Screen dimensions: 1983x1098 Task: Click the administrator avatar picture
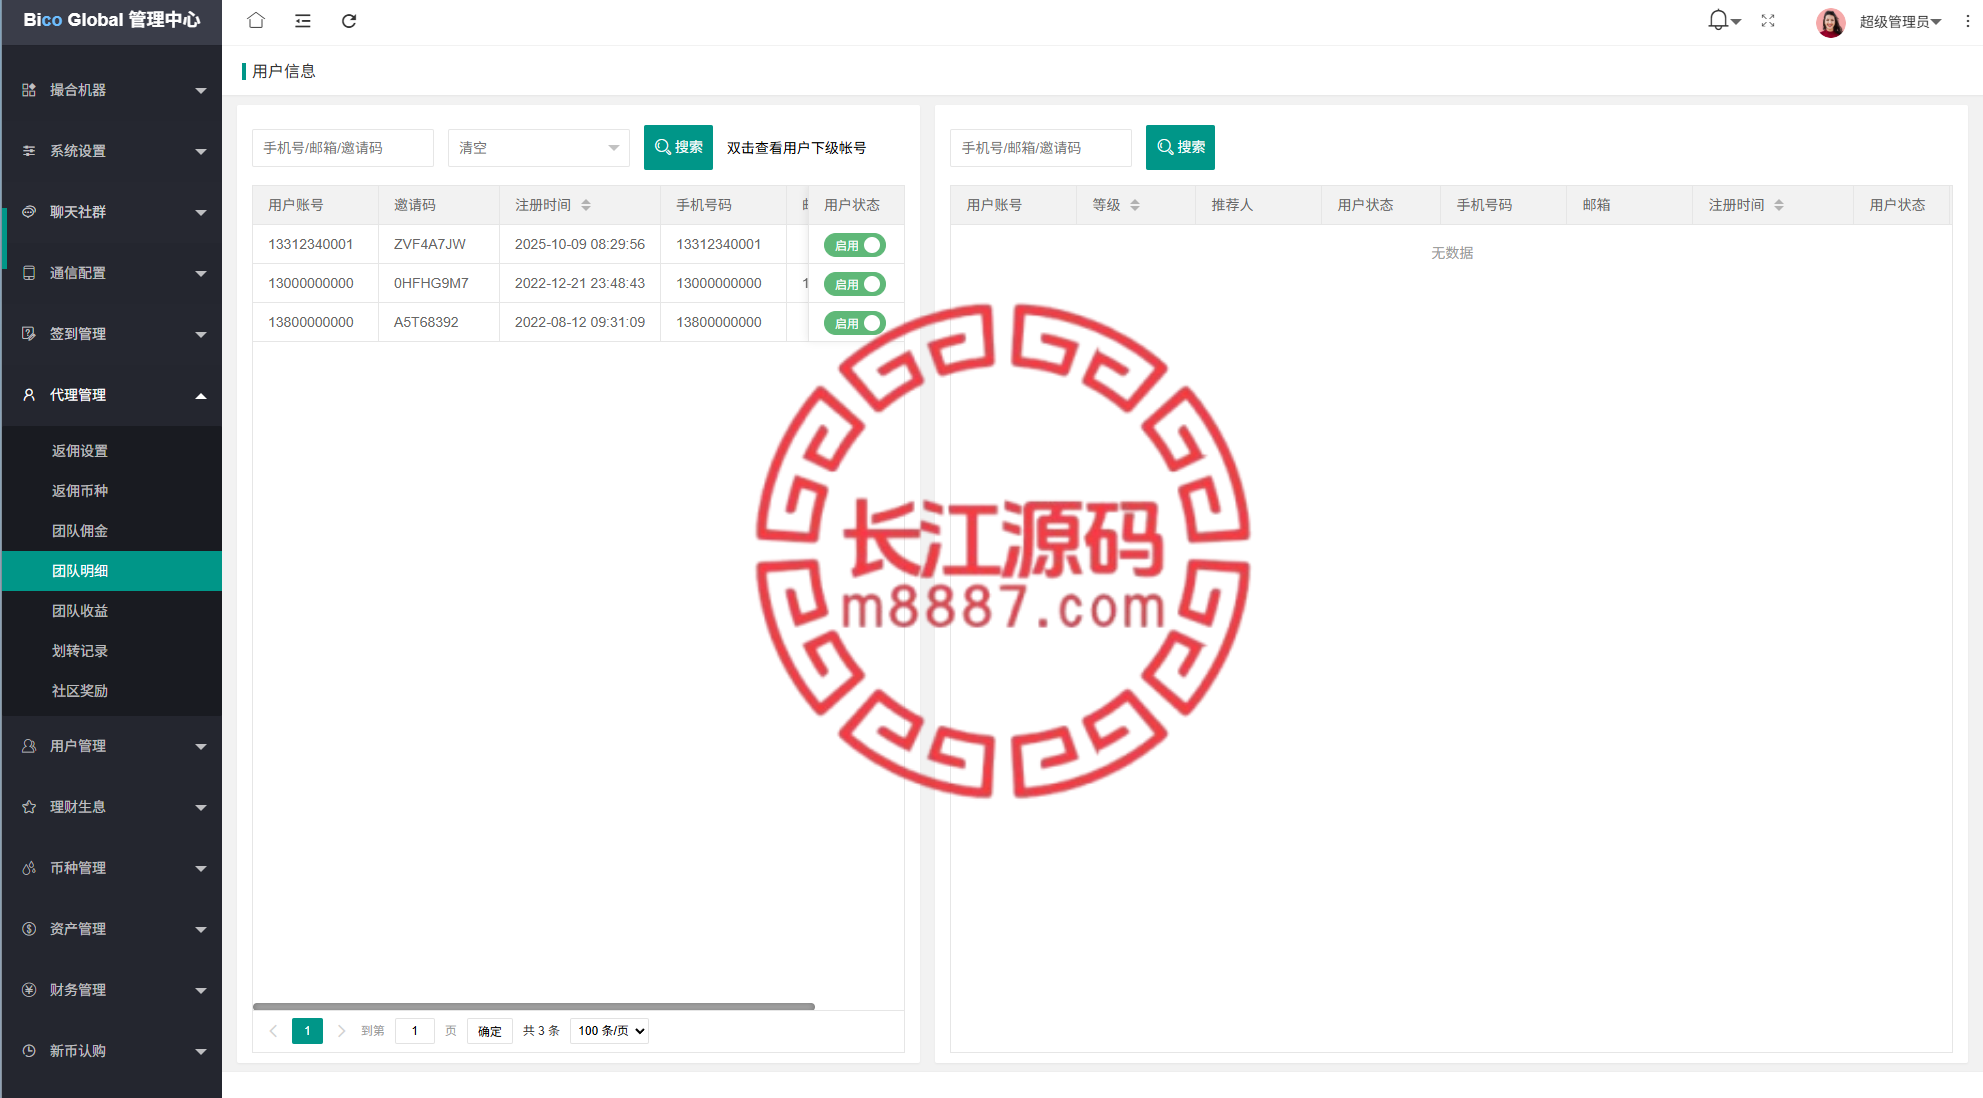point(1831,21)
